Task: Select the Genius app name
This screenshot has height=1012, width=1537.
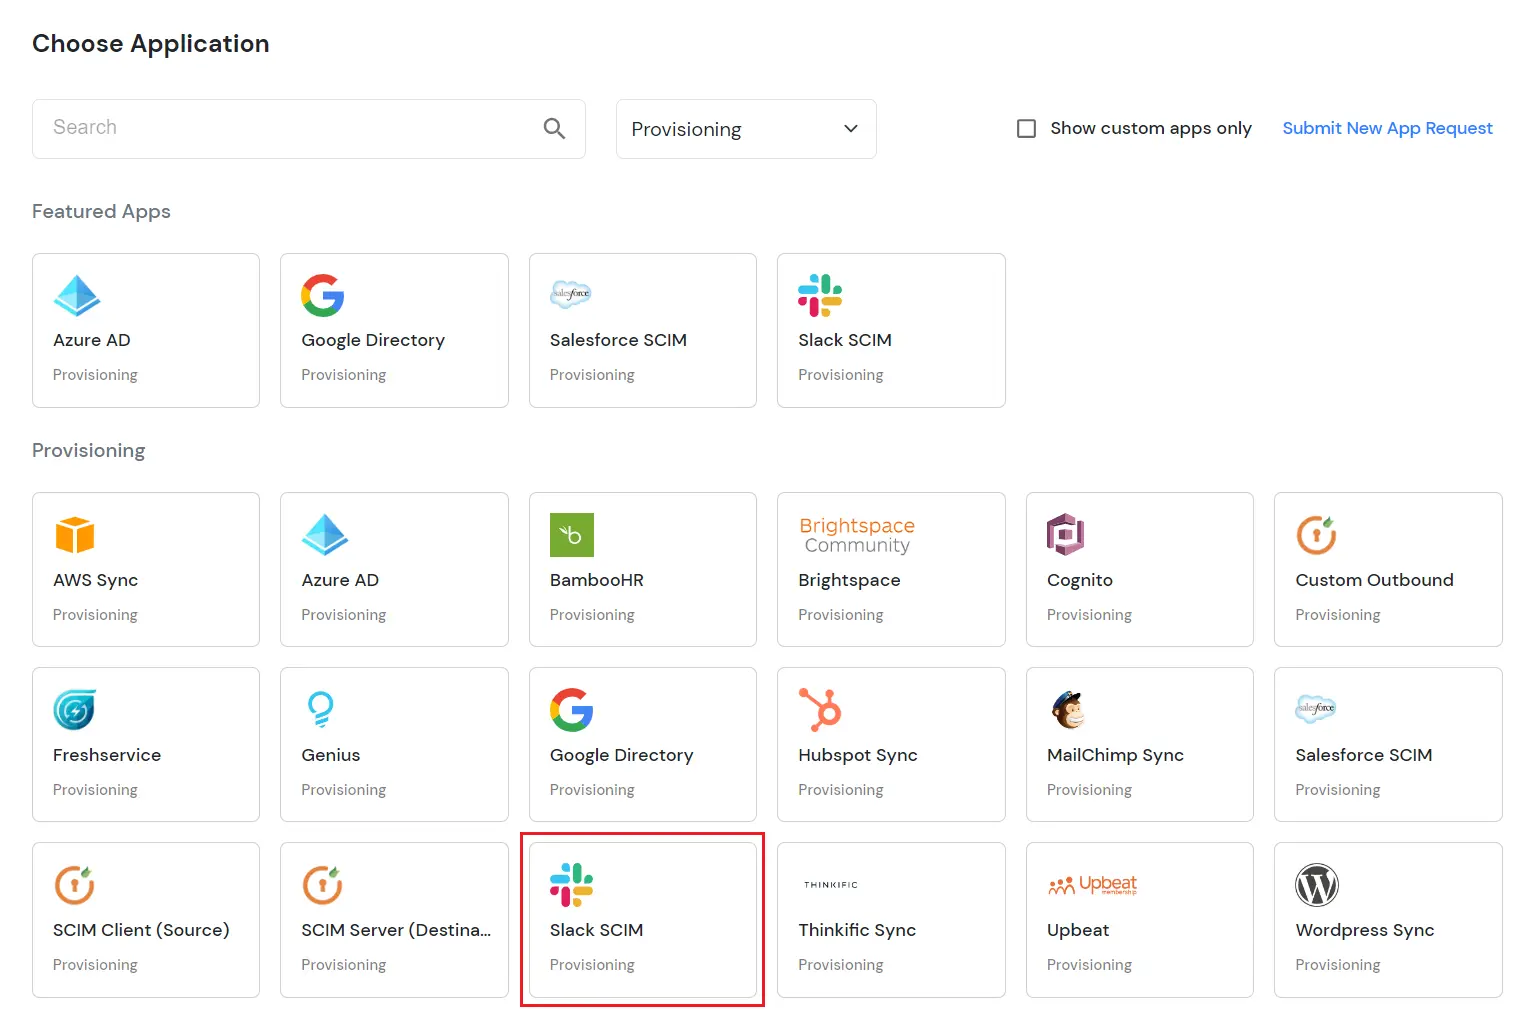Action: [x=331, y=755]
